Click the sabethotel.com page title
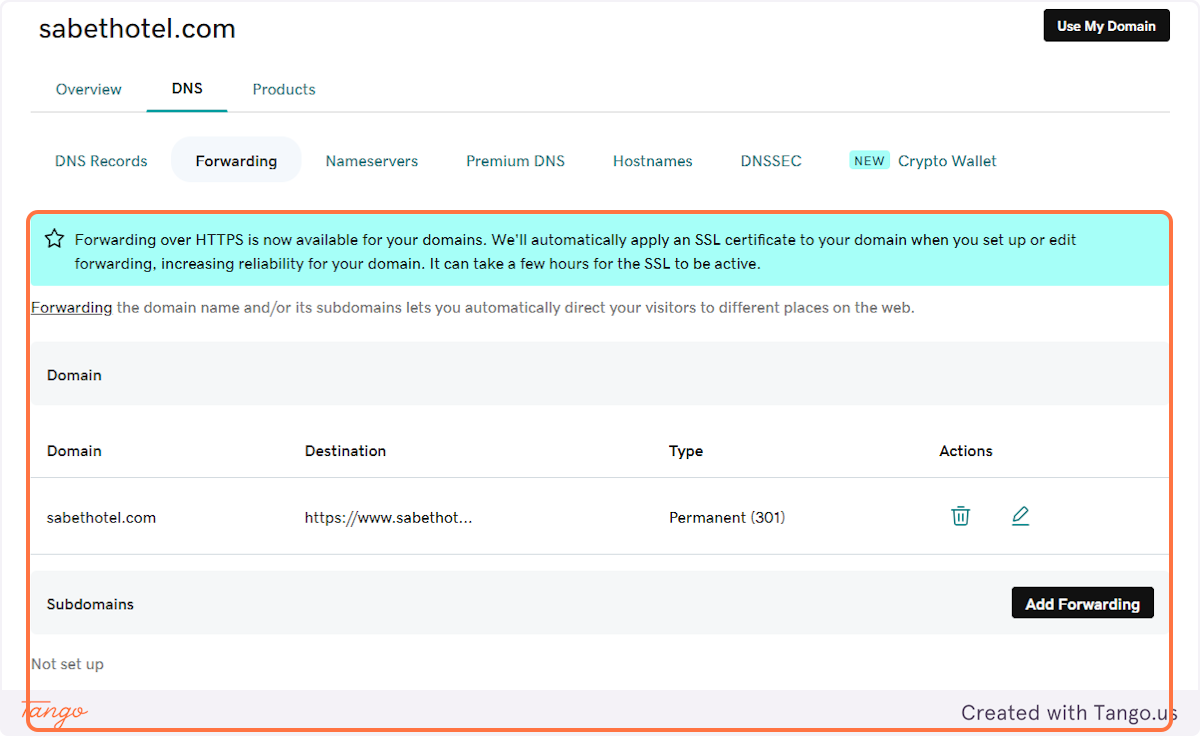Screen dimensions: 1200x736 (x=137, y=29)
